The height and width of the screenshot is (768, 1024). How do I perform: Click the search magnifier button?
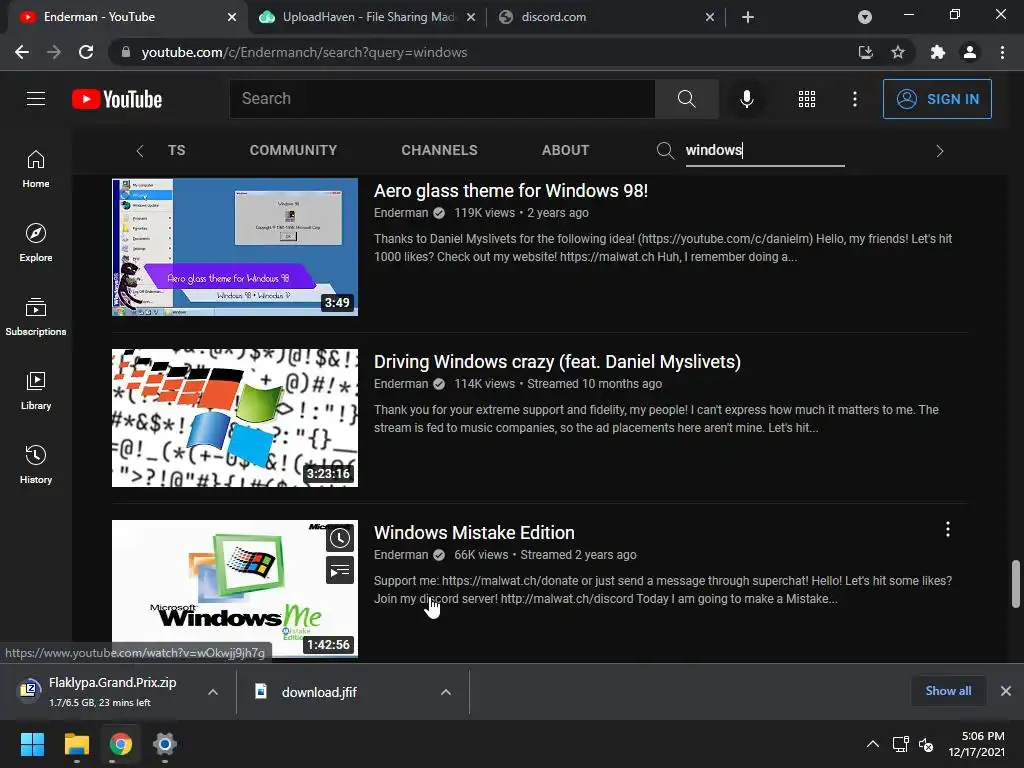[686, 99]
